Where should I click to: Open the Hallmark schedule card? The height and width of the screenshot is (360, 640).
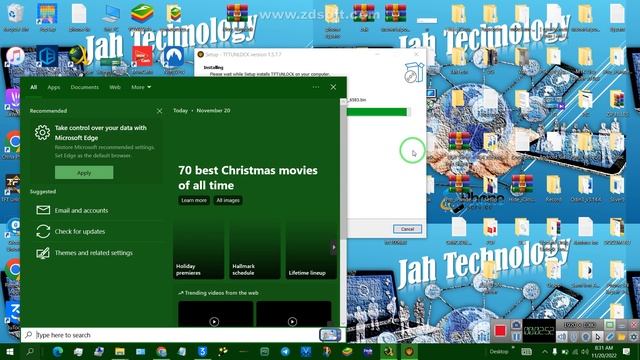255,250
